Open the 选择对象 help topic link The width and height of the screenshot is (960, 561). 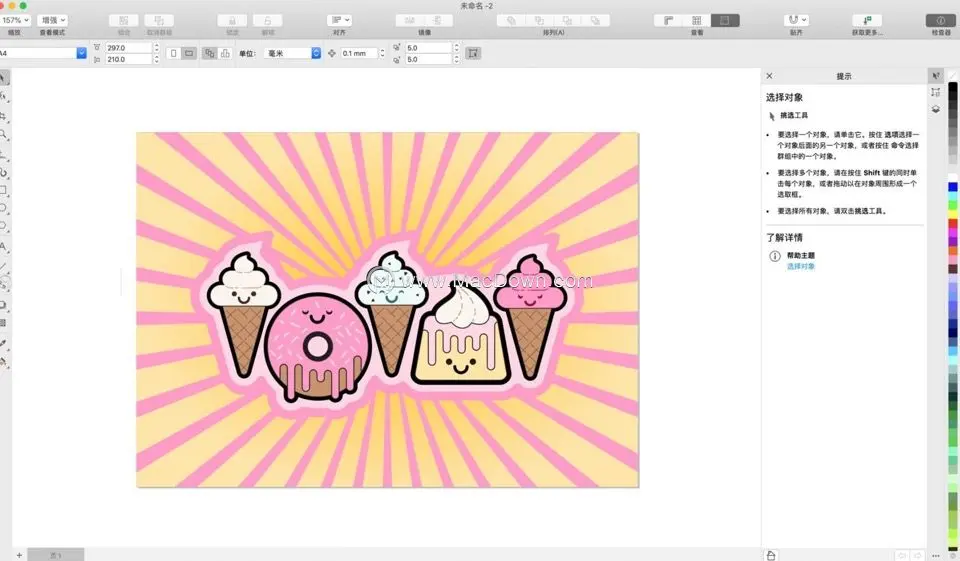click(800, 266)
